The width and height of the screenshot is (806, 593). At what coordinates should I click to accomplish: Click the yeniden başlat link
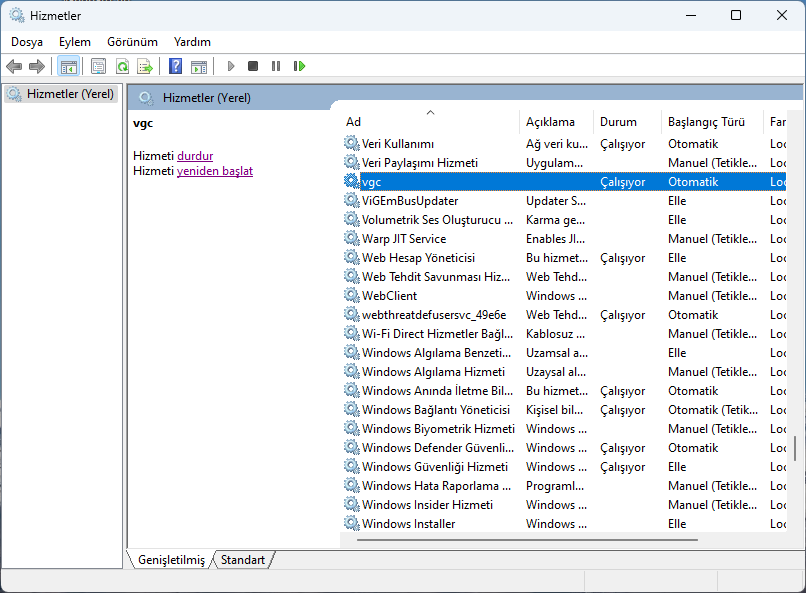pos(215,171)
